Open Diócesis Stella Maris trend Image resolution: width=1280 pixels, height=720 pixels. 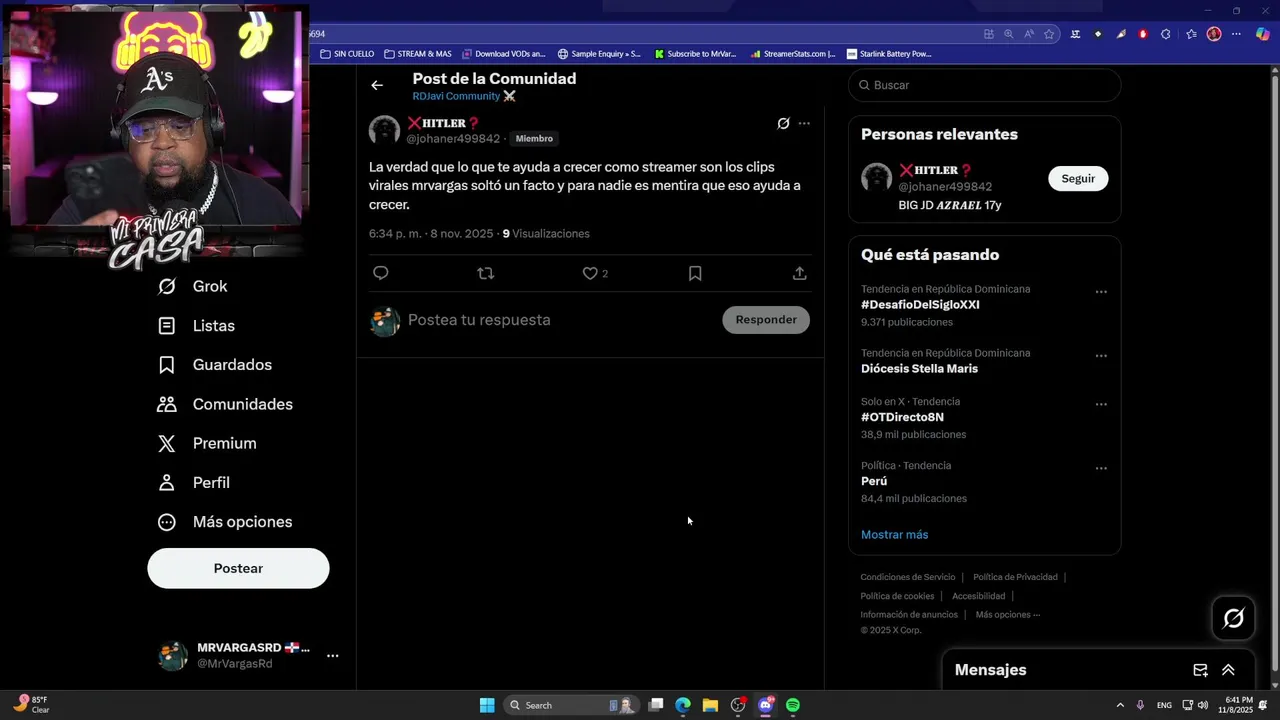pyautogui.click(x=919, y=369)
